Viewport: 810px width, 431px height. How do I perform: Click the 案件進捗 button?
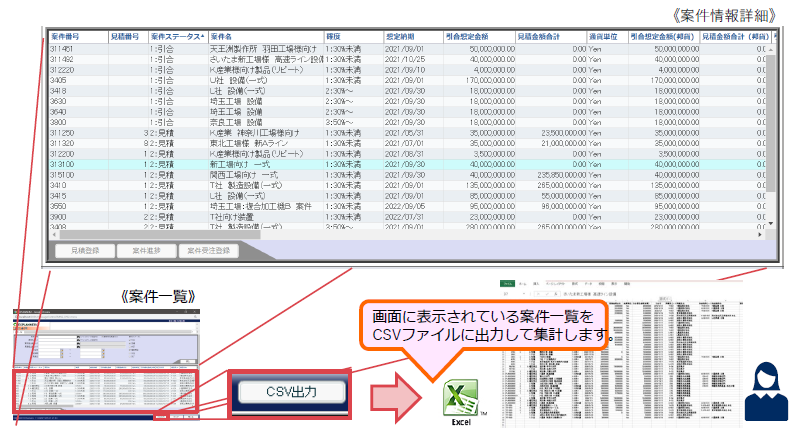click(146, 251)
